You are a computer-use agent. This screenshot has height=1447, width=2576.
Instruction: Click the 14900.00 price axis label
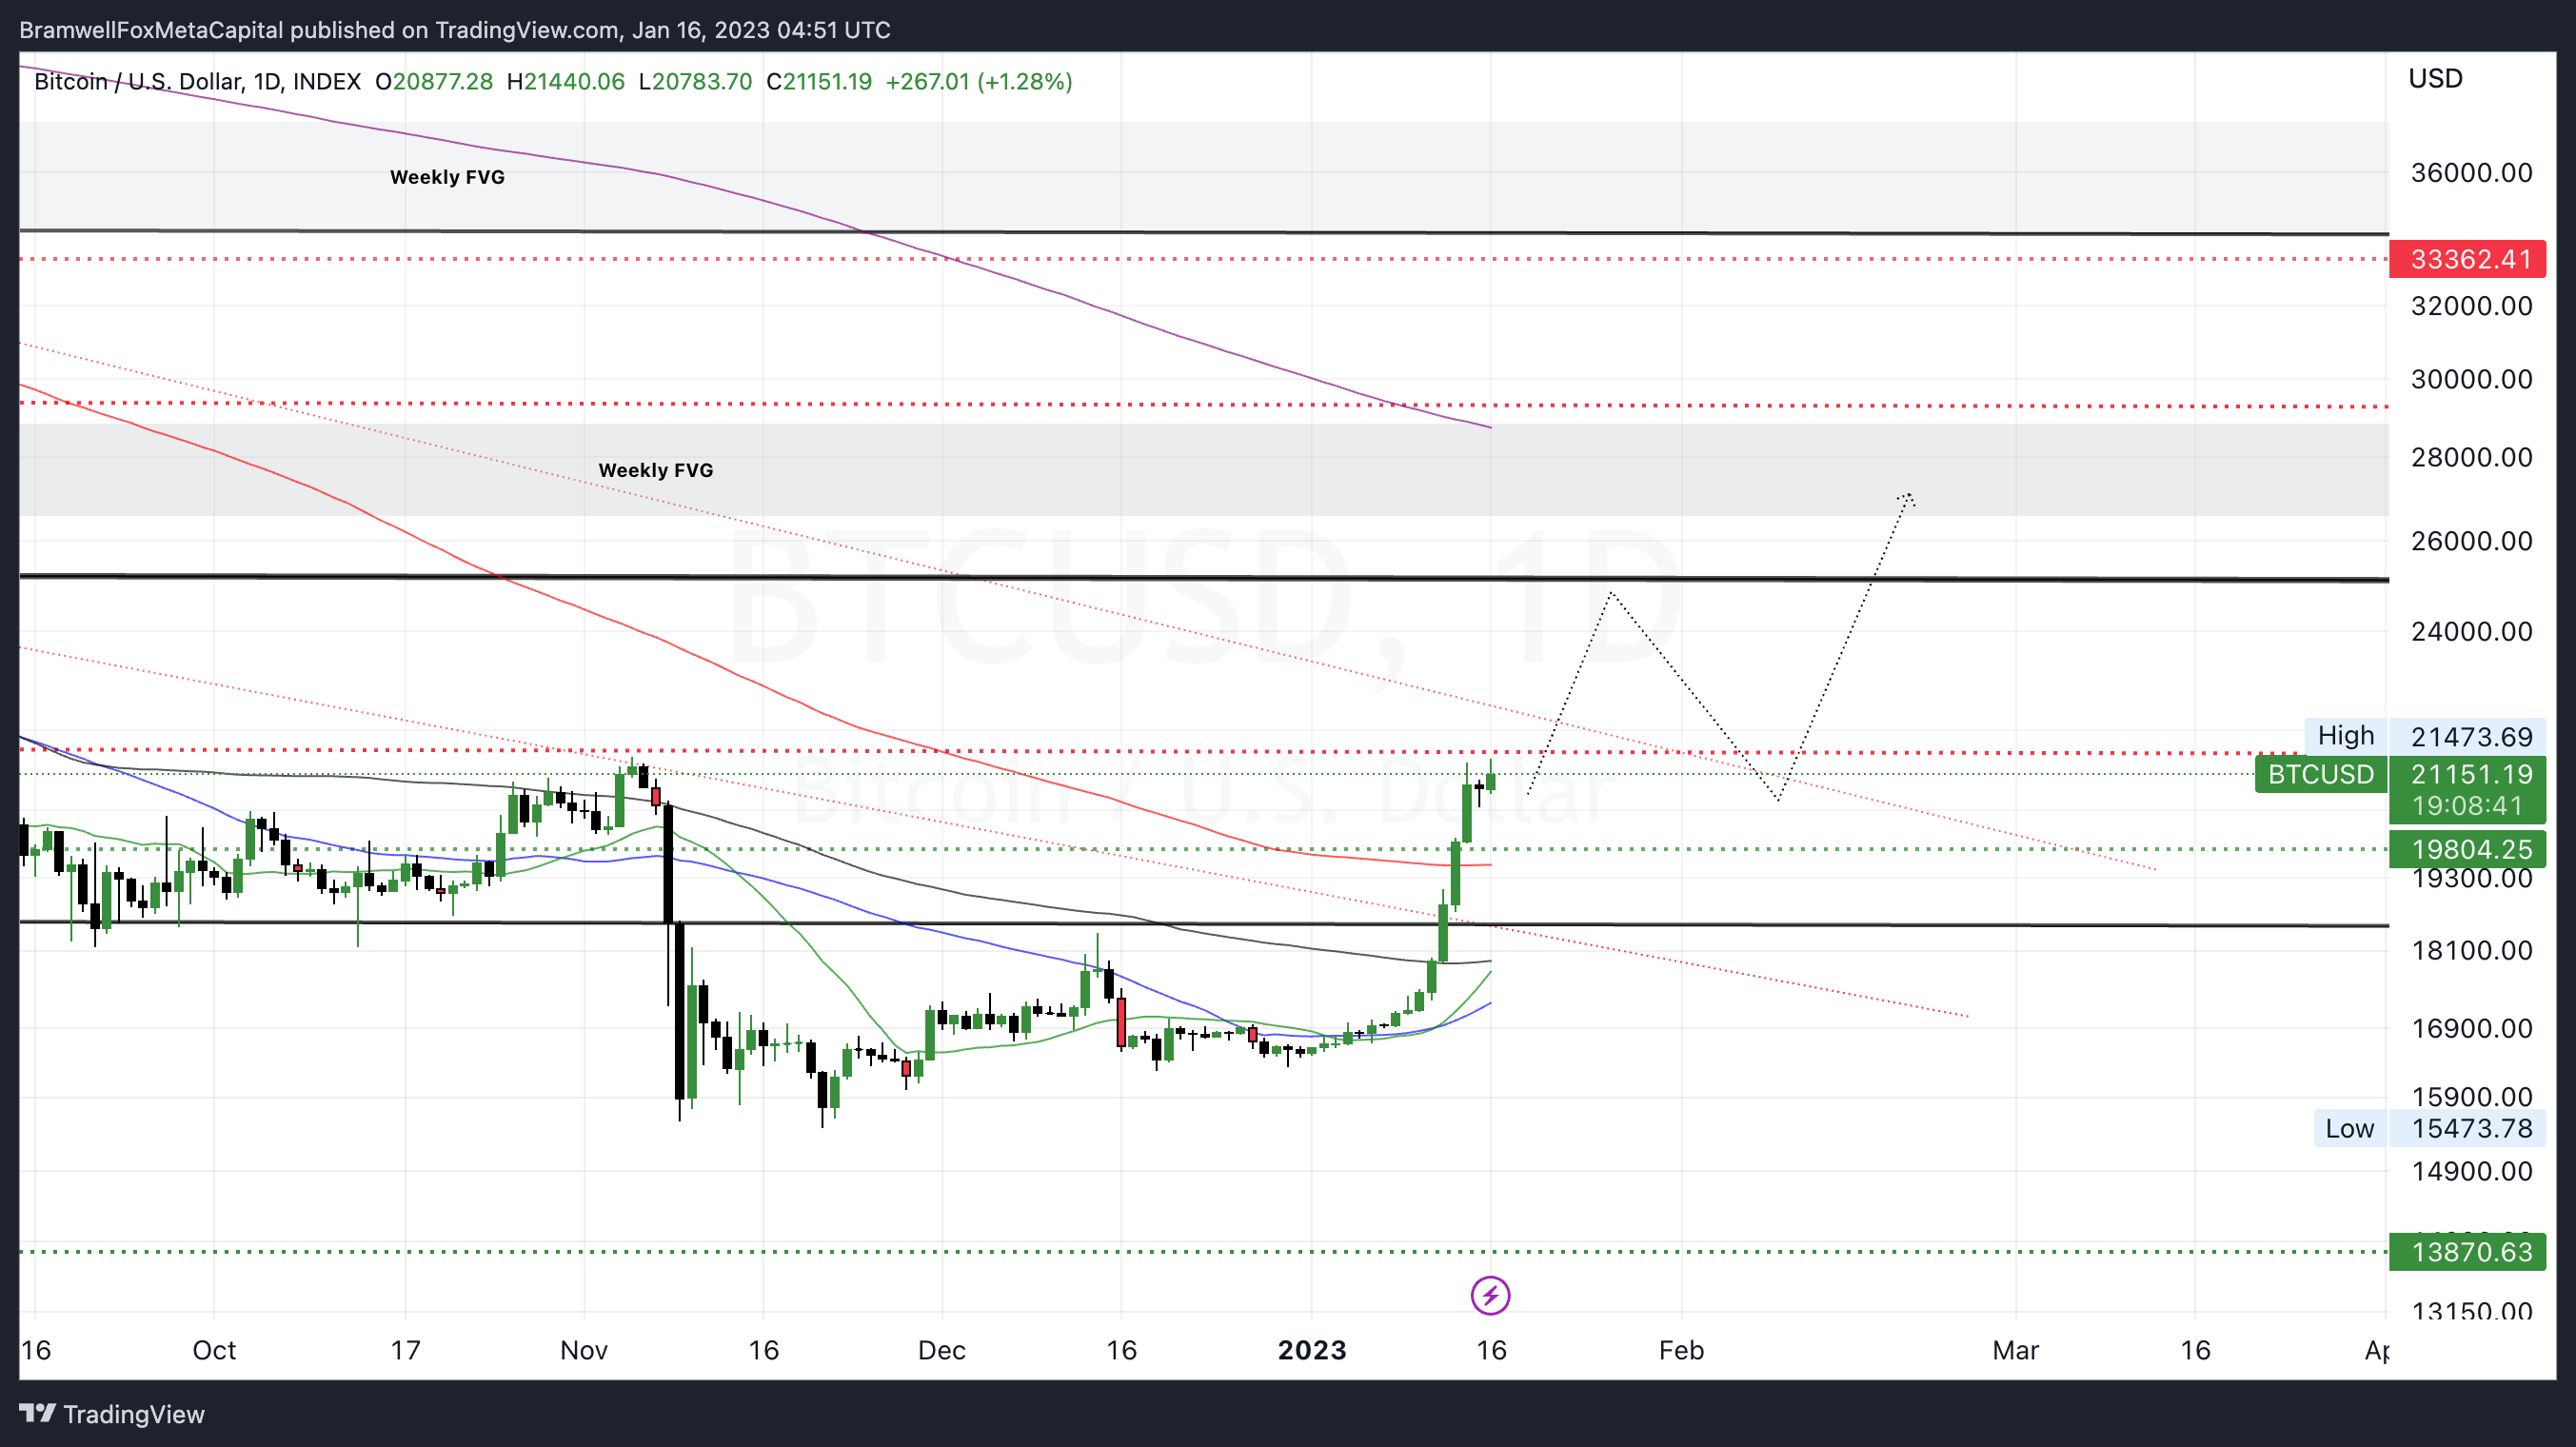2471,1171
